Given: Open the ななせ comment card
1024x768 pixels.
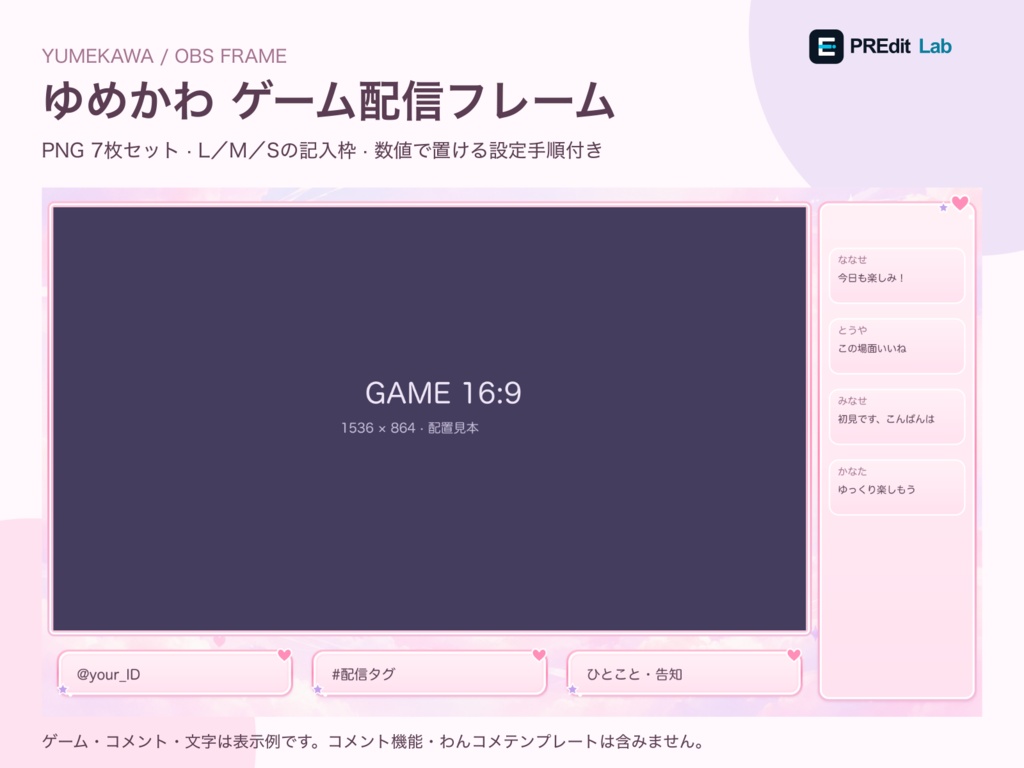Looking at the screenshot, I should [897, 275].
